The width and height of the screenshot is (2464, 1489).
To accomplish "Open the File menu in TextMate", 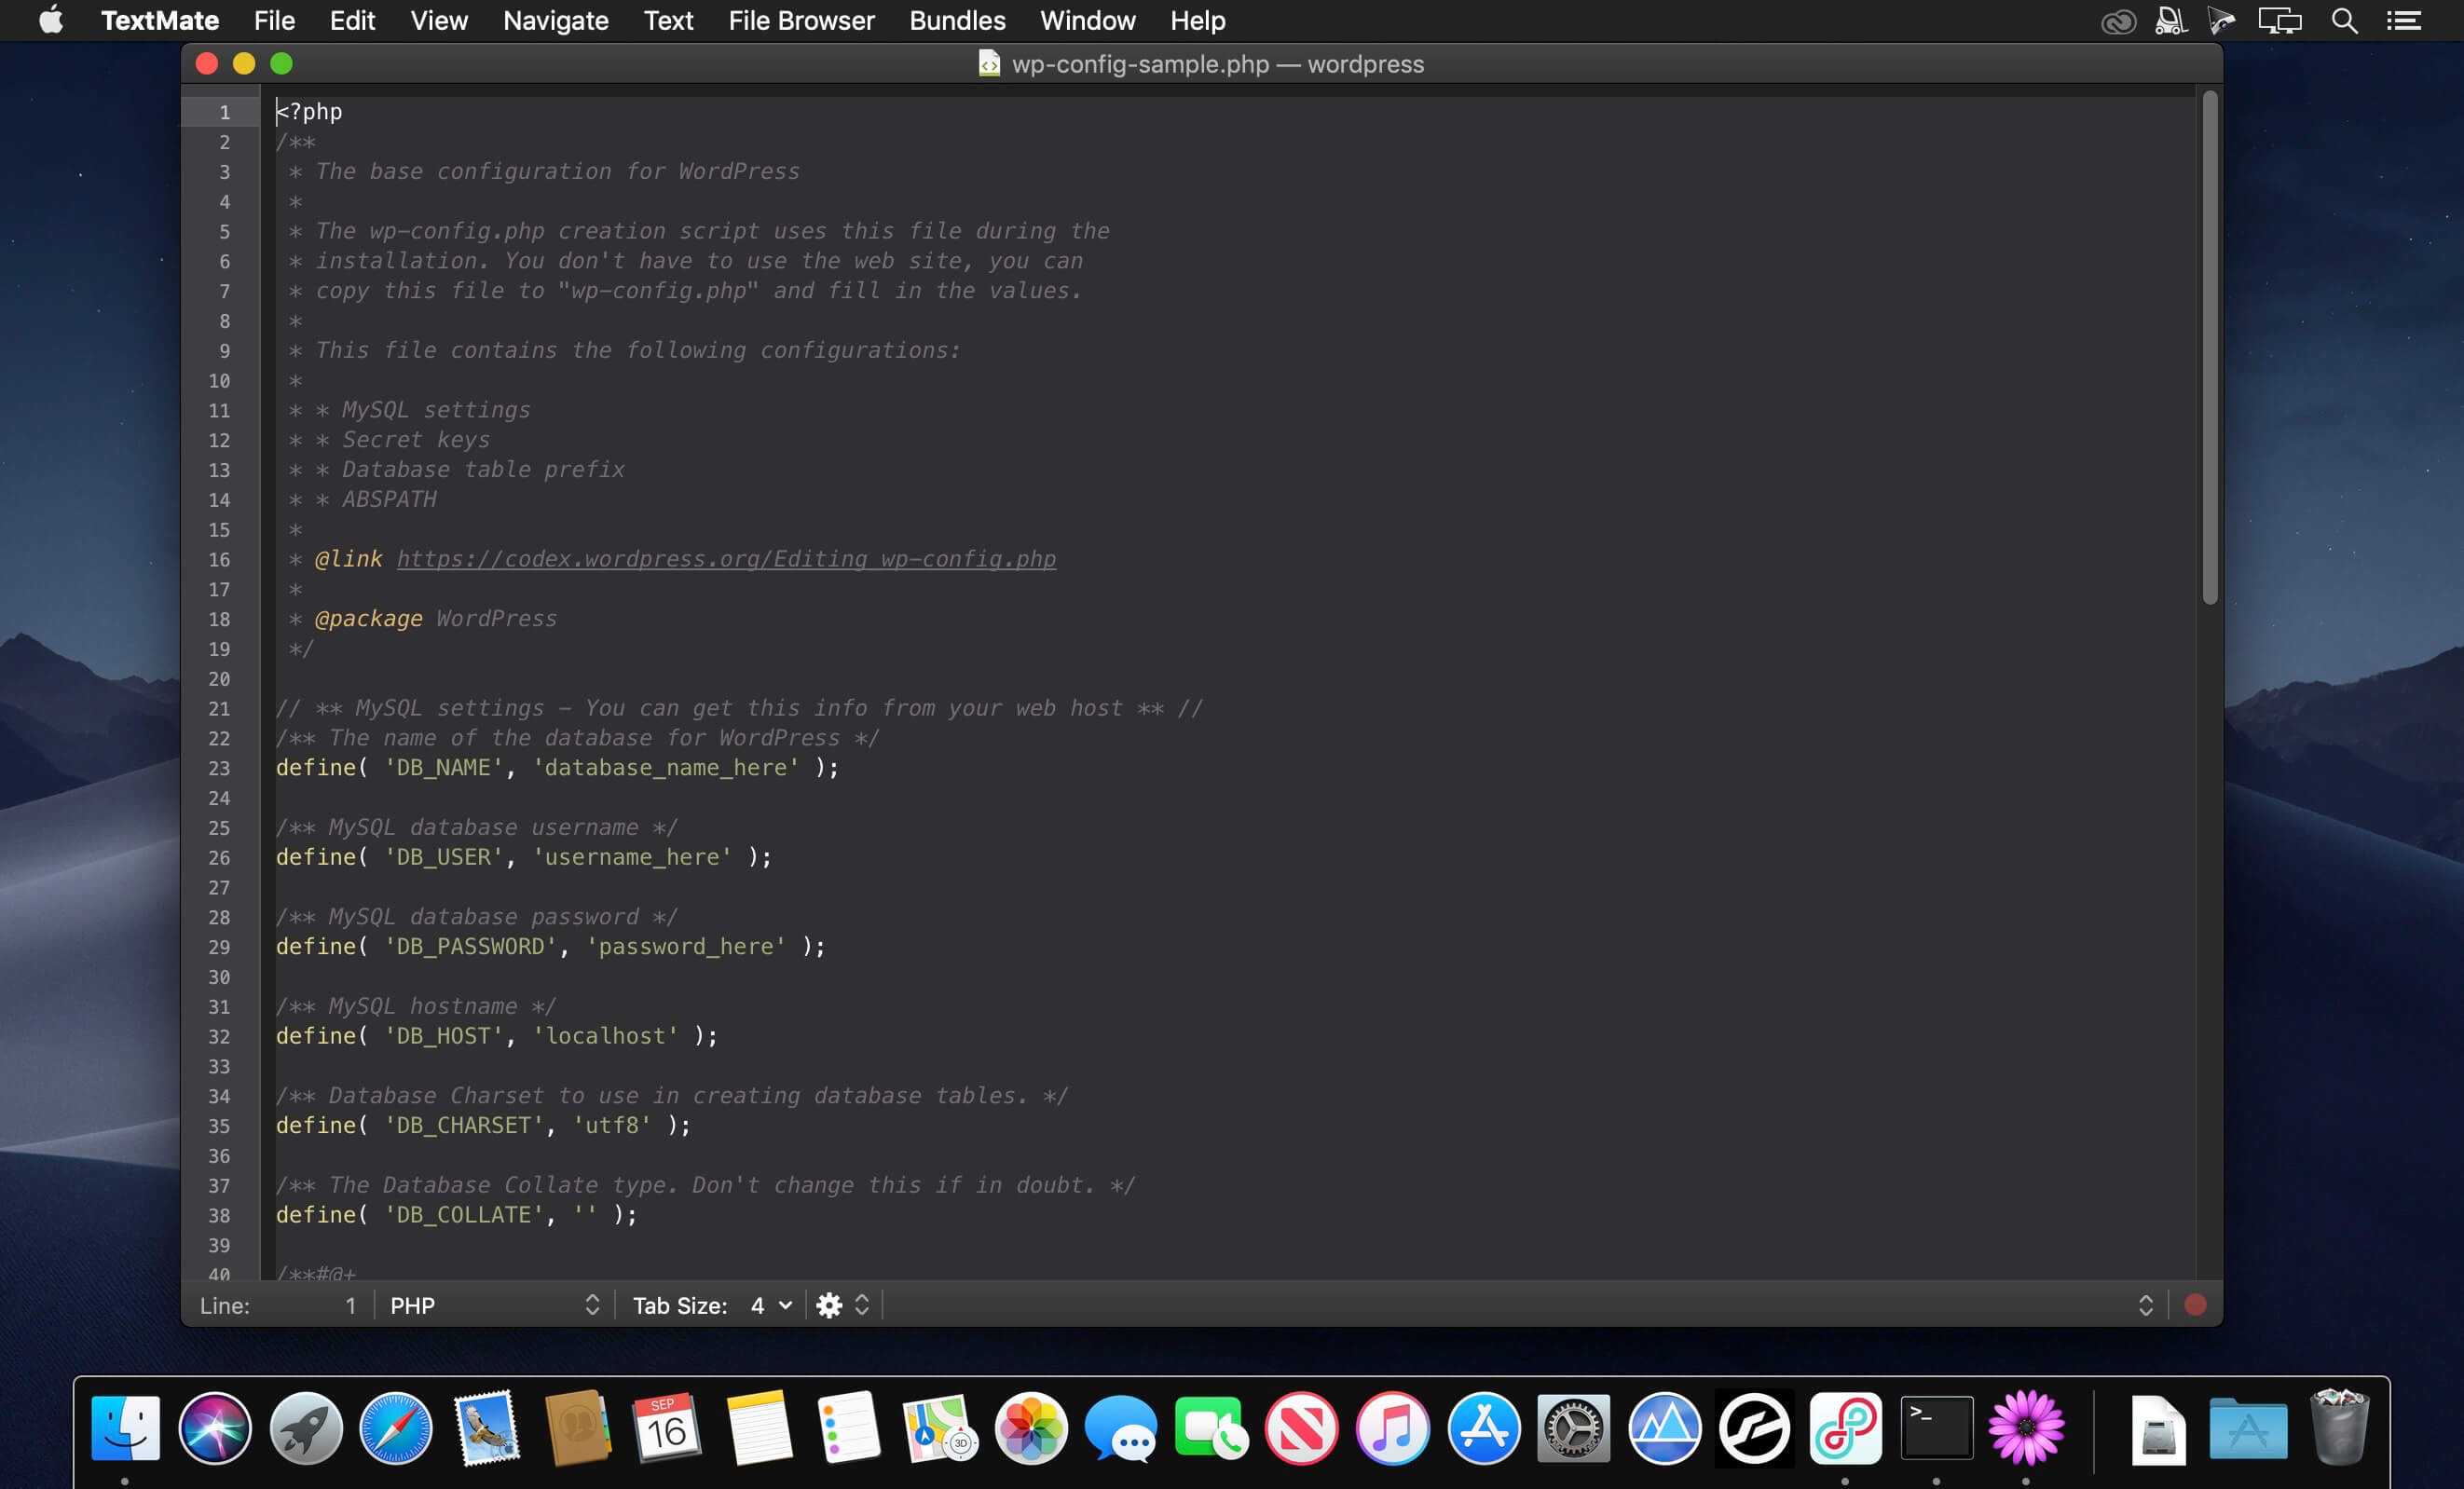I will coord(271,21).
